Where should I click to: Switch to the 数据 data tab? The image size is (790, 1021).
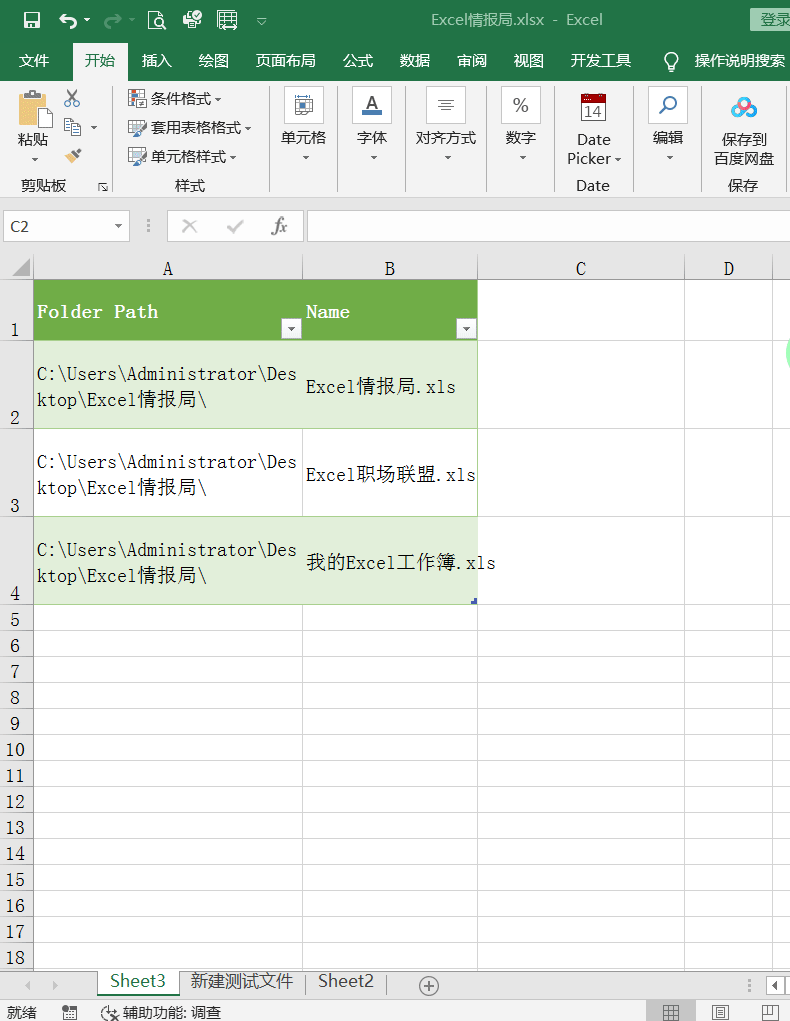pyautogui.click(x=415, y=61)
